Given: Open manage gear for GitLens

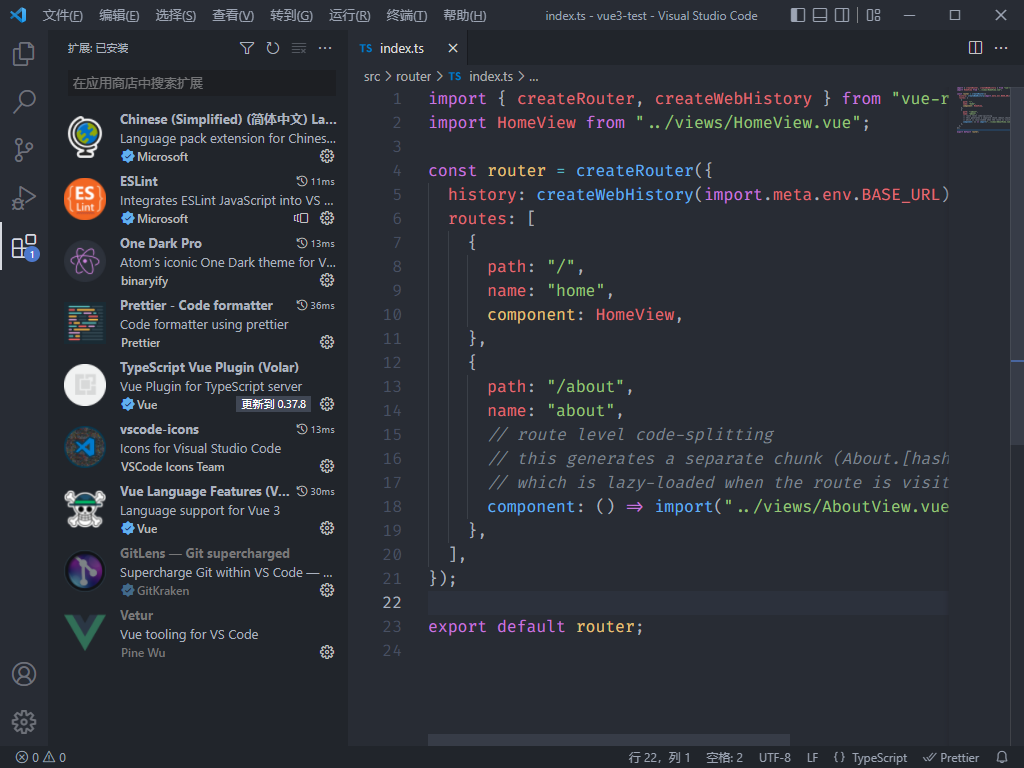Looking at the screenshot, I should pyautogui.click(x=327, y=590).
